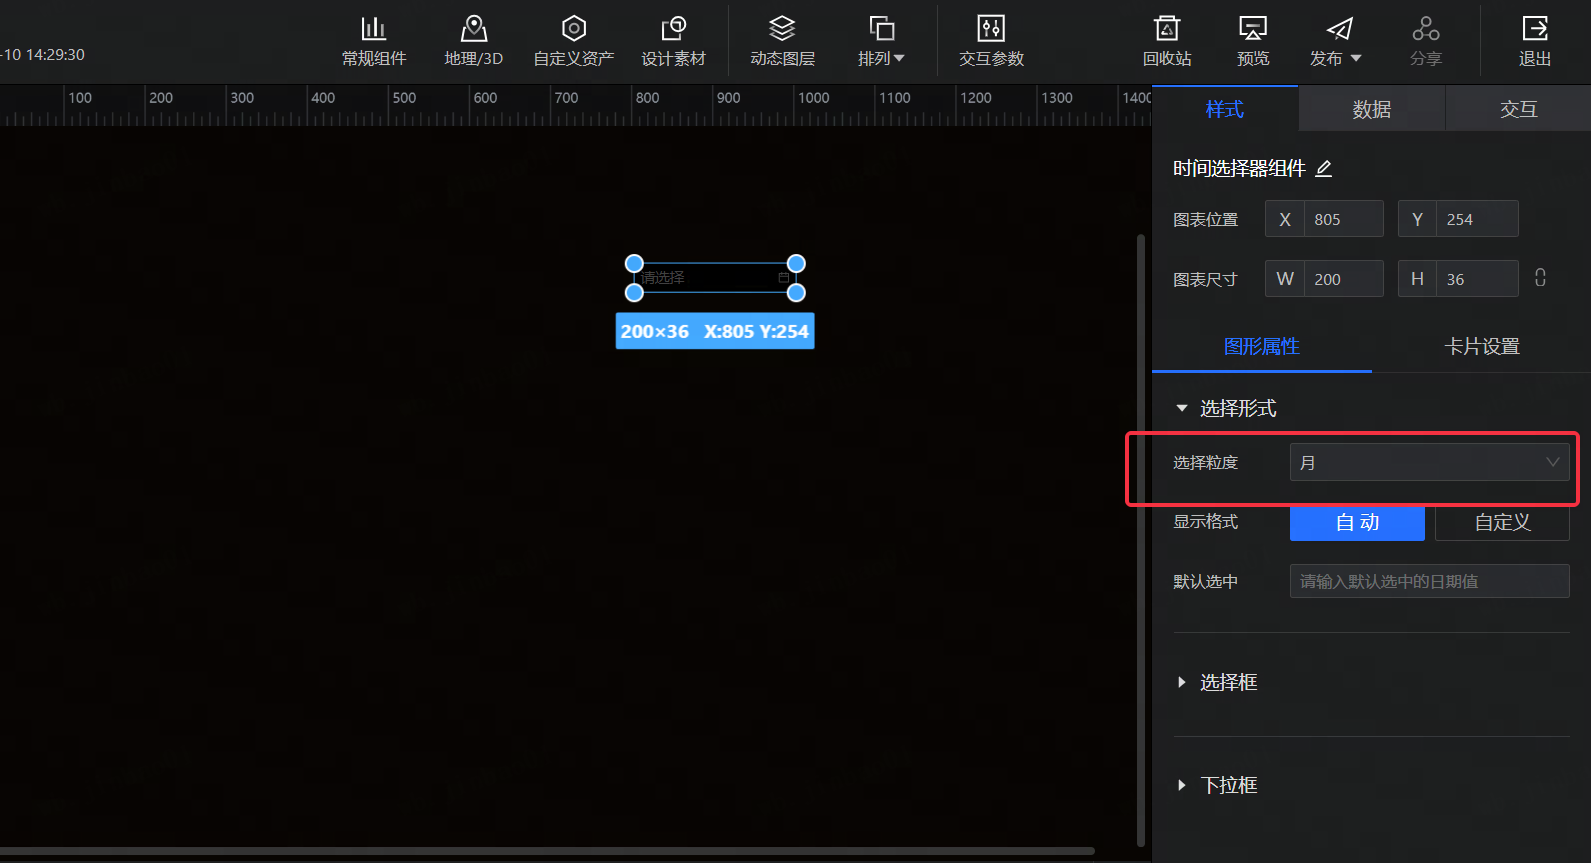Open the 设计素材 materials menu
This screenshot has width=1591, height=863.
(673, 41)
